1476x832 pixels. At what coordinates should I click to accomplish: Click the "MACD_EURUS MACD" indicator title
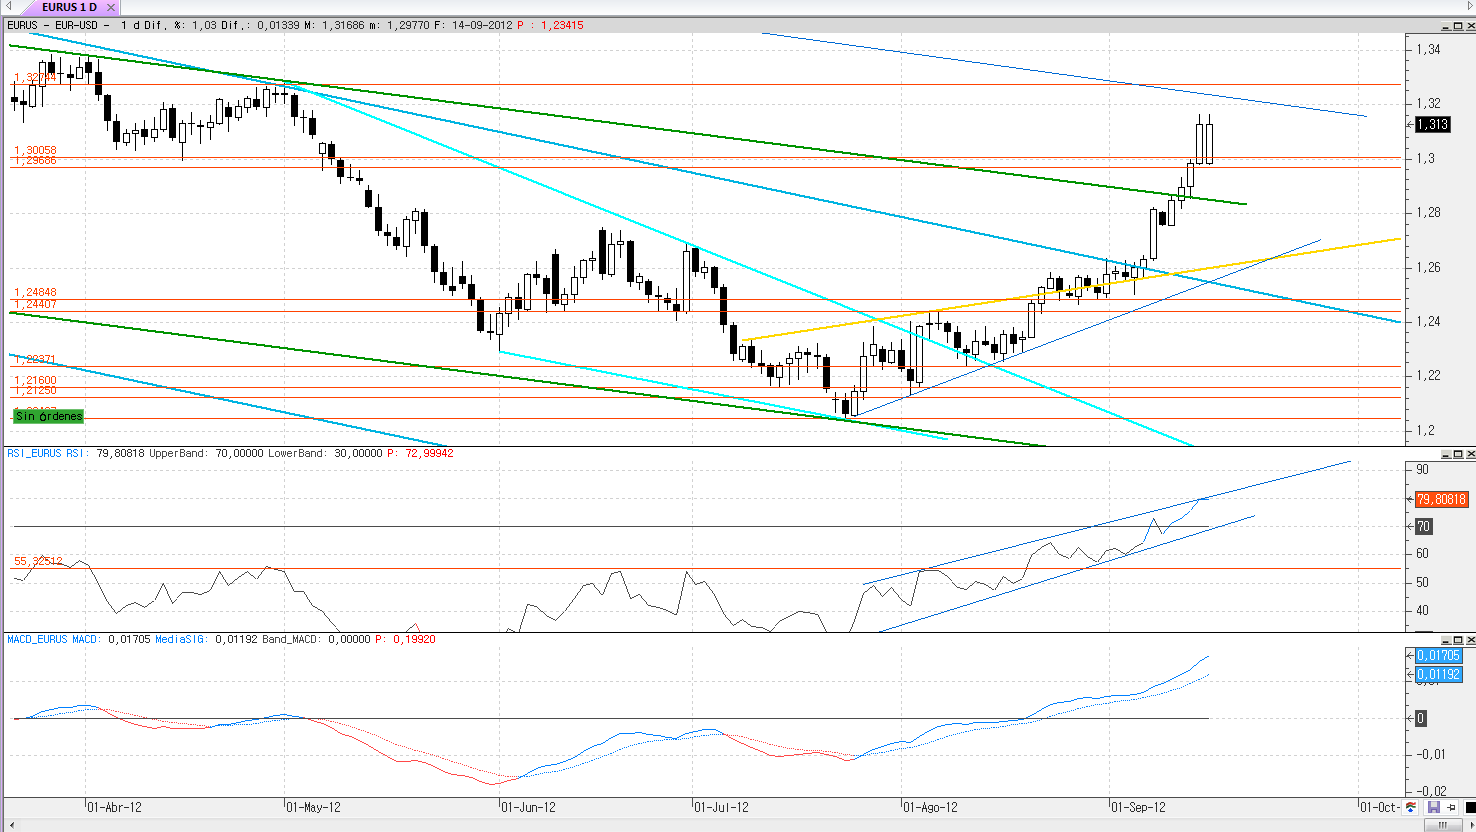(x=52, y=639)
